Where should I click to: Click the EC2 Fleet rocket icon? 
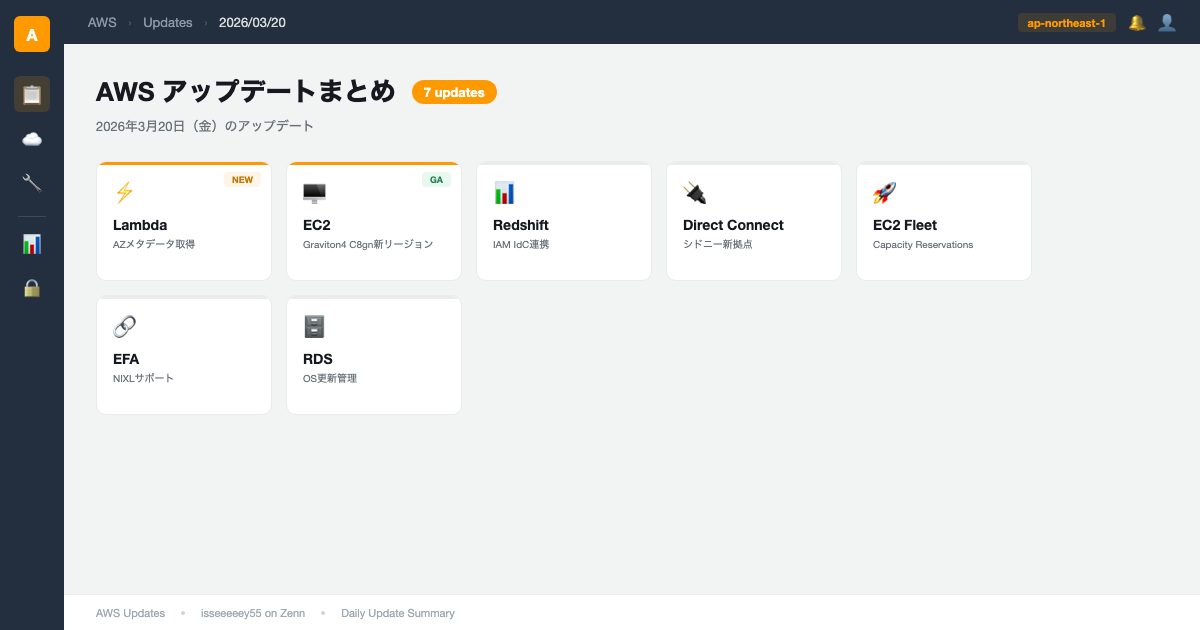[x=884, y=193]
